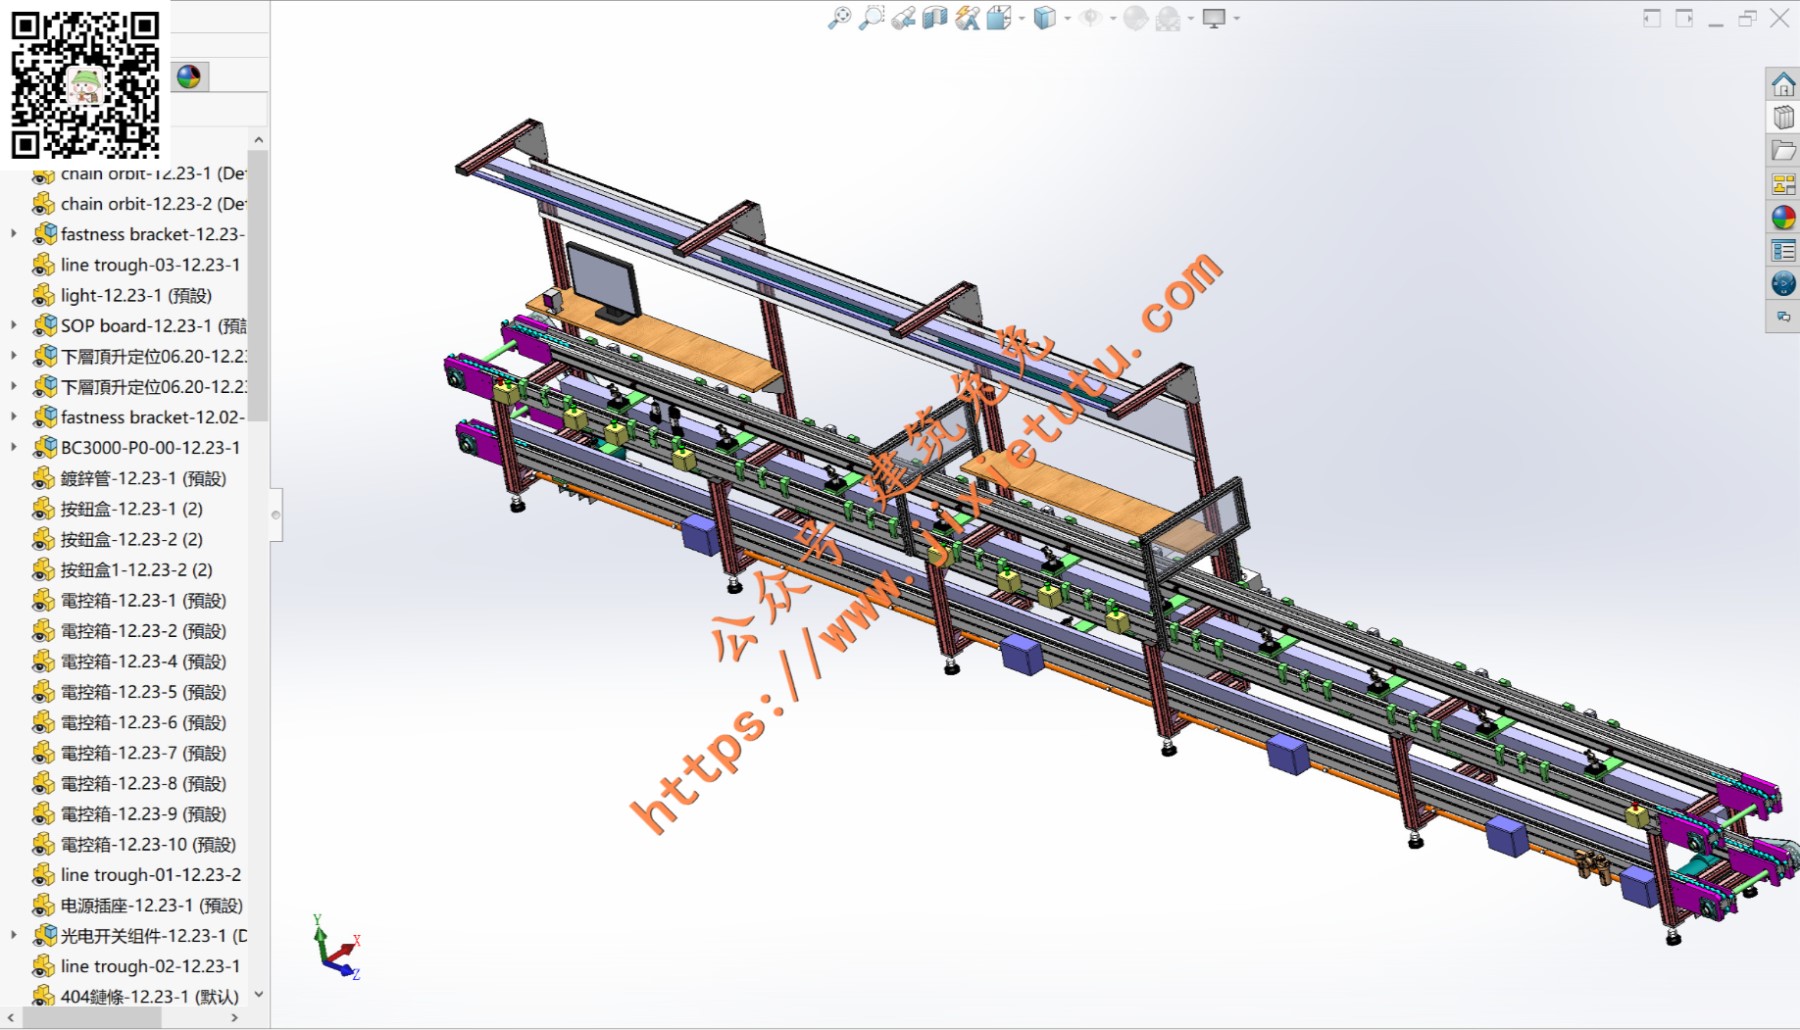Viewport: 1800px width, 1030px height.
Task: Select the Zoom to Area tool
Action: (x=871, y=18)
